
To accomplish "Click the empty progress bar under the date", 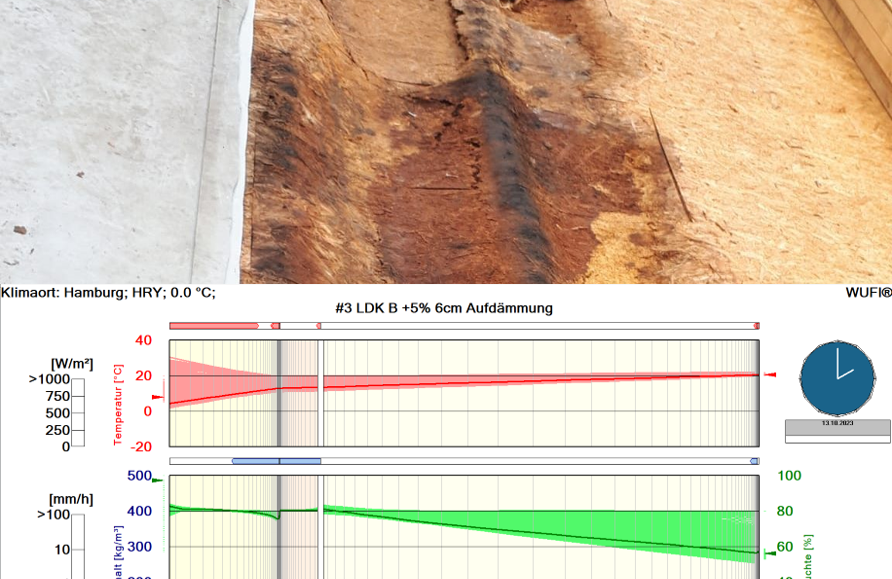I will (837, 438).
